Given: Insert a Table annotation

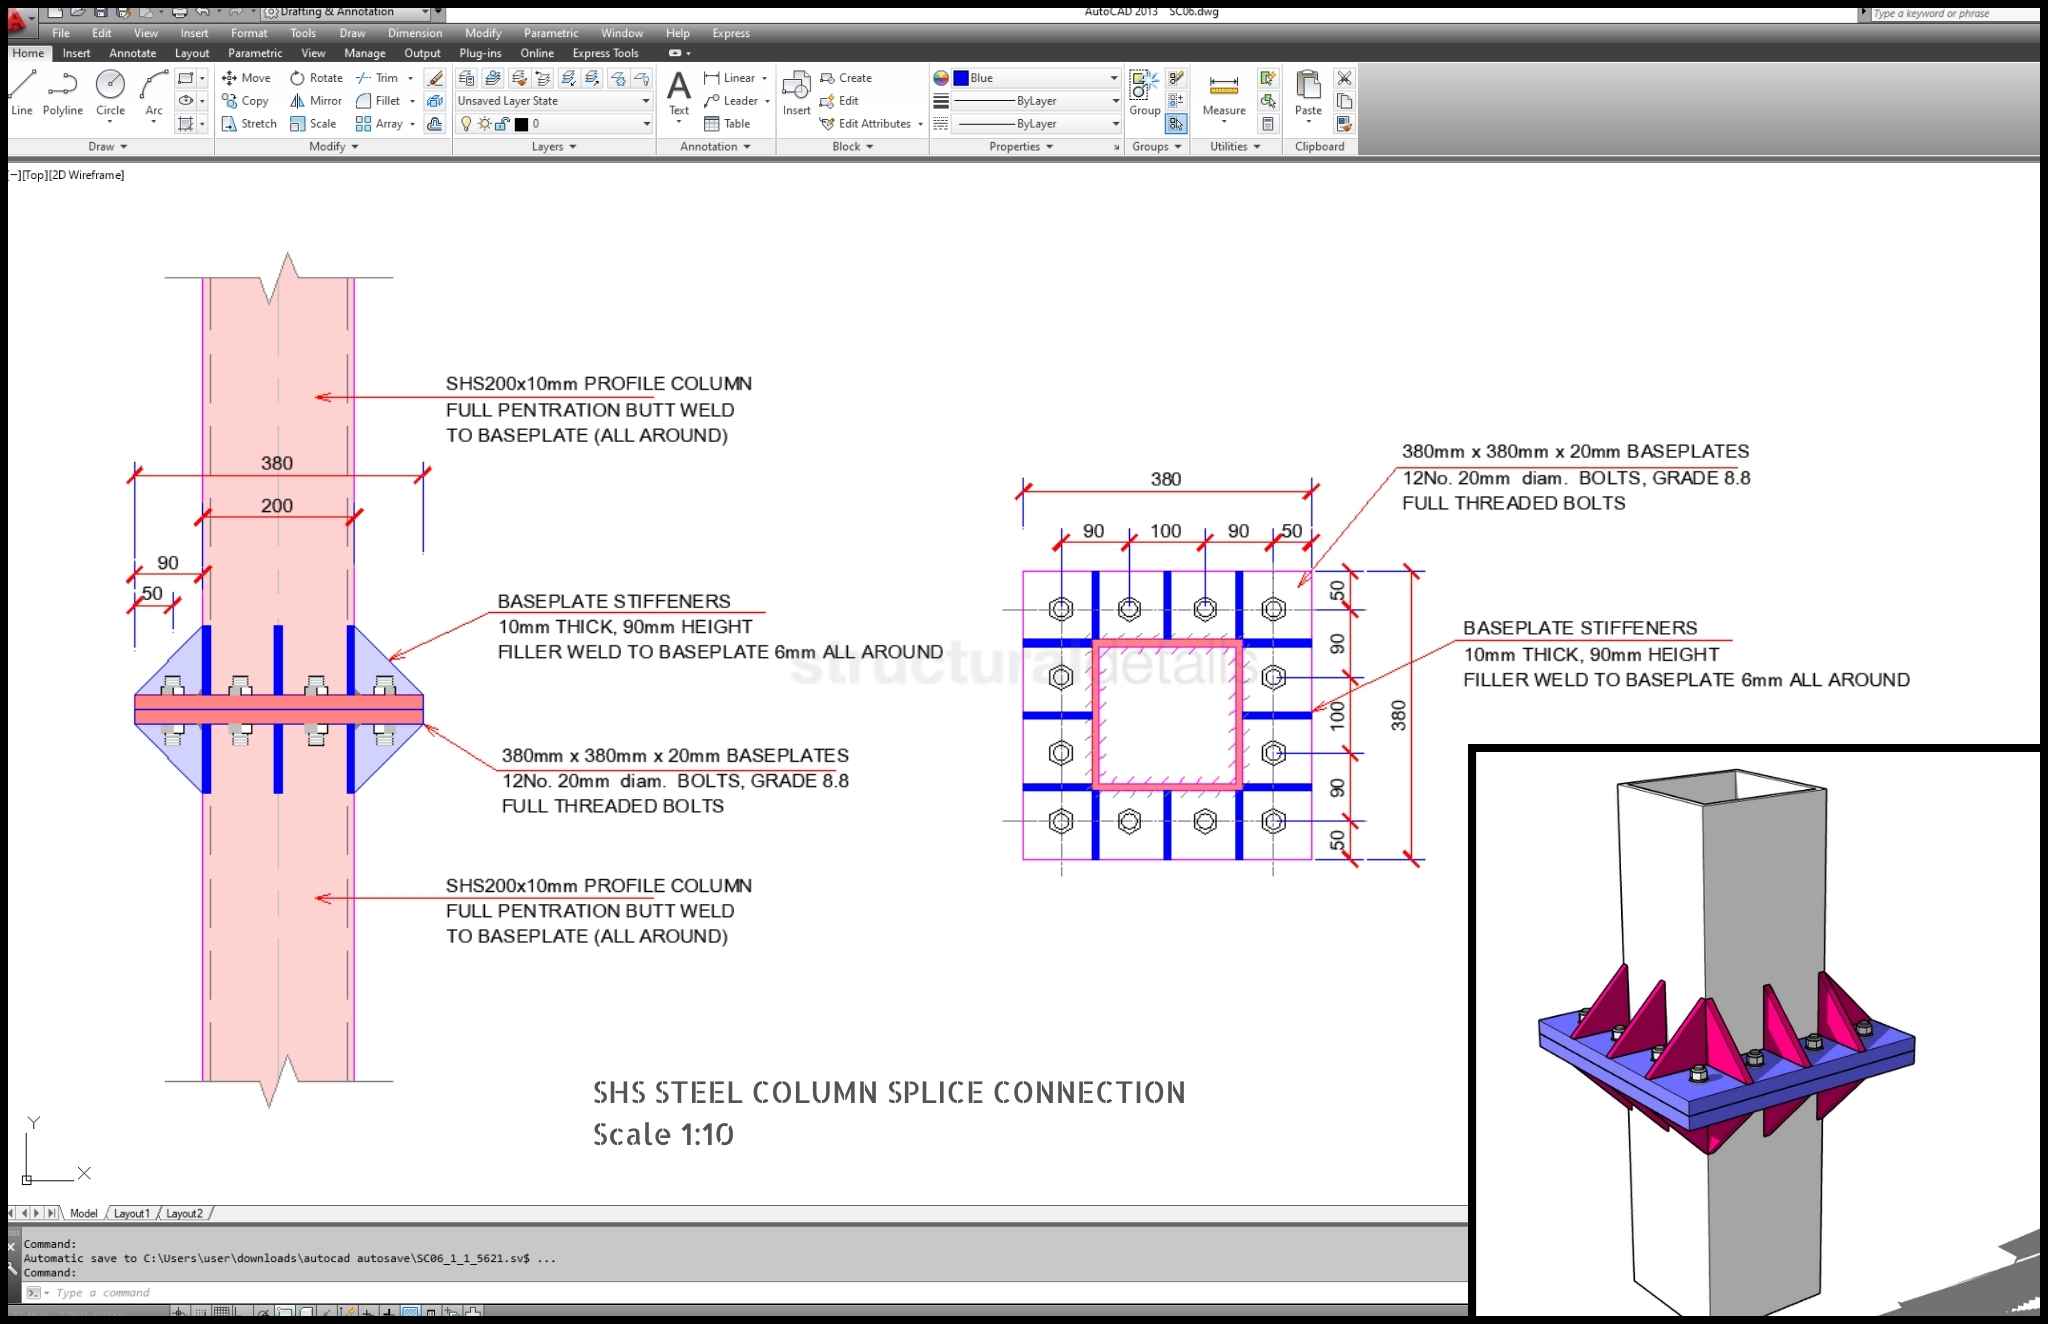Looking at the screenshot, I should (x=727, y=123).
